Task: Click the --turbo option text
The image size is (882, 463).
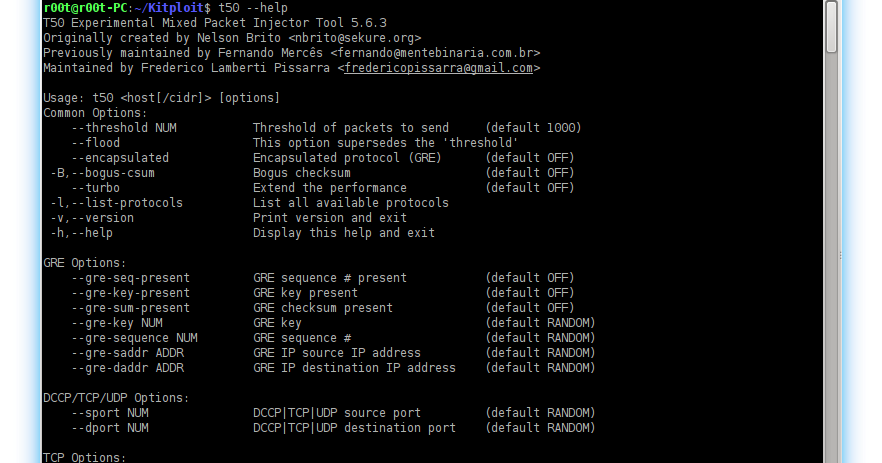Action: [96, 188]
